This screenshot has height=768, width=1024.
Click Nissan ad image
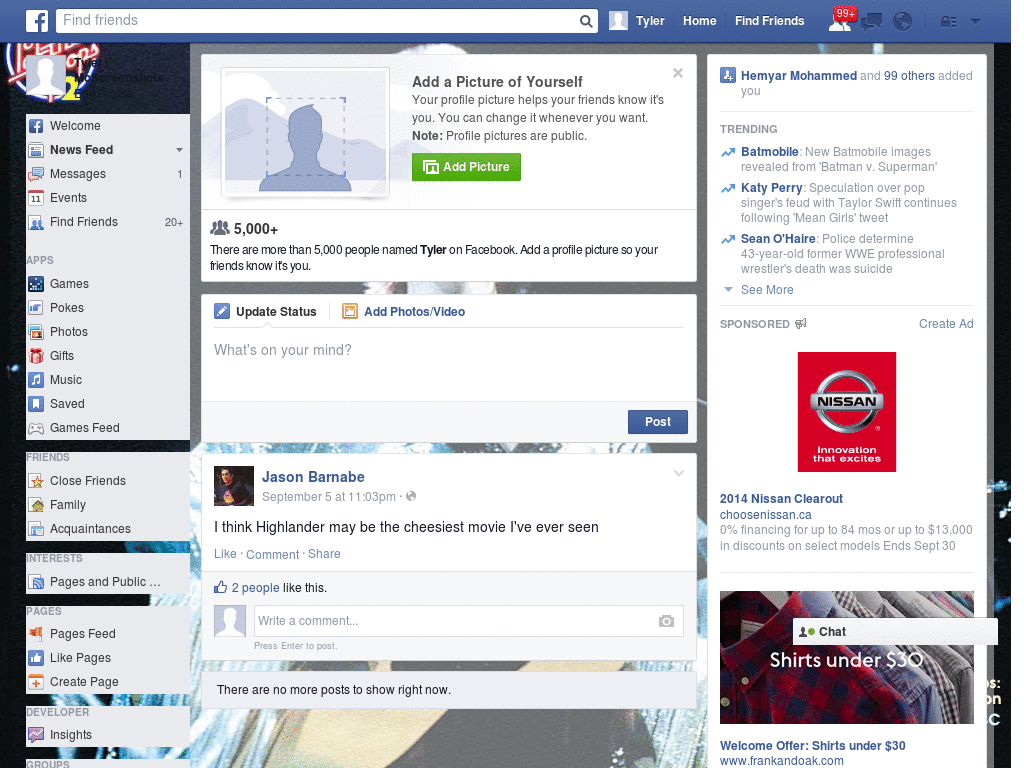coord(846,412)
